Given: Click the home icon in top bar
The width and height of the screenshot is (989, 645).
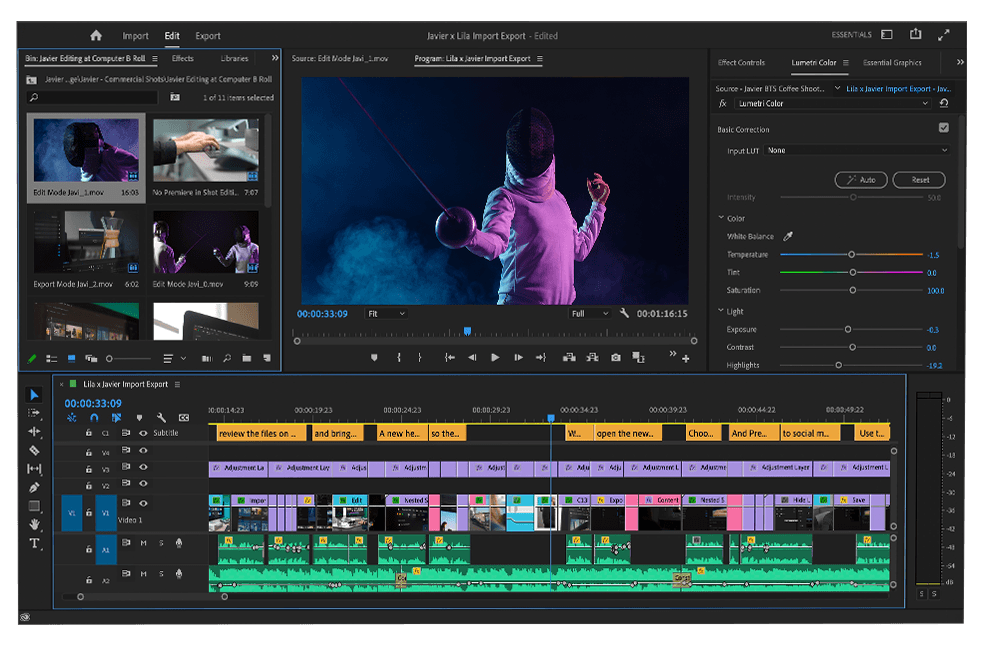Looking at the screenshot, I should [96, 36].
